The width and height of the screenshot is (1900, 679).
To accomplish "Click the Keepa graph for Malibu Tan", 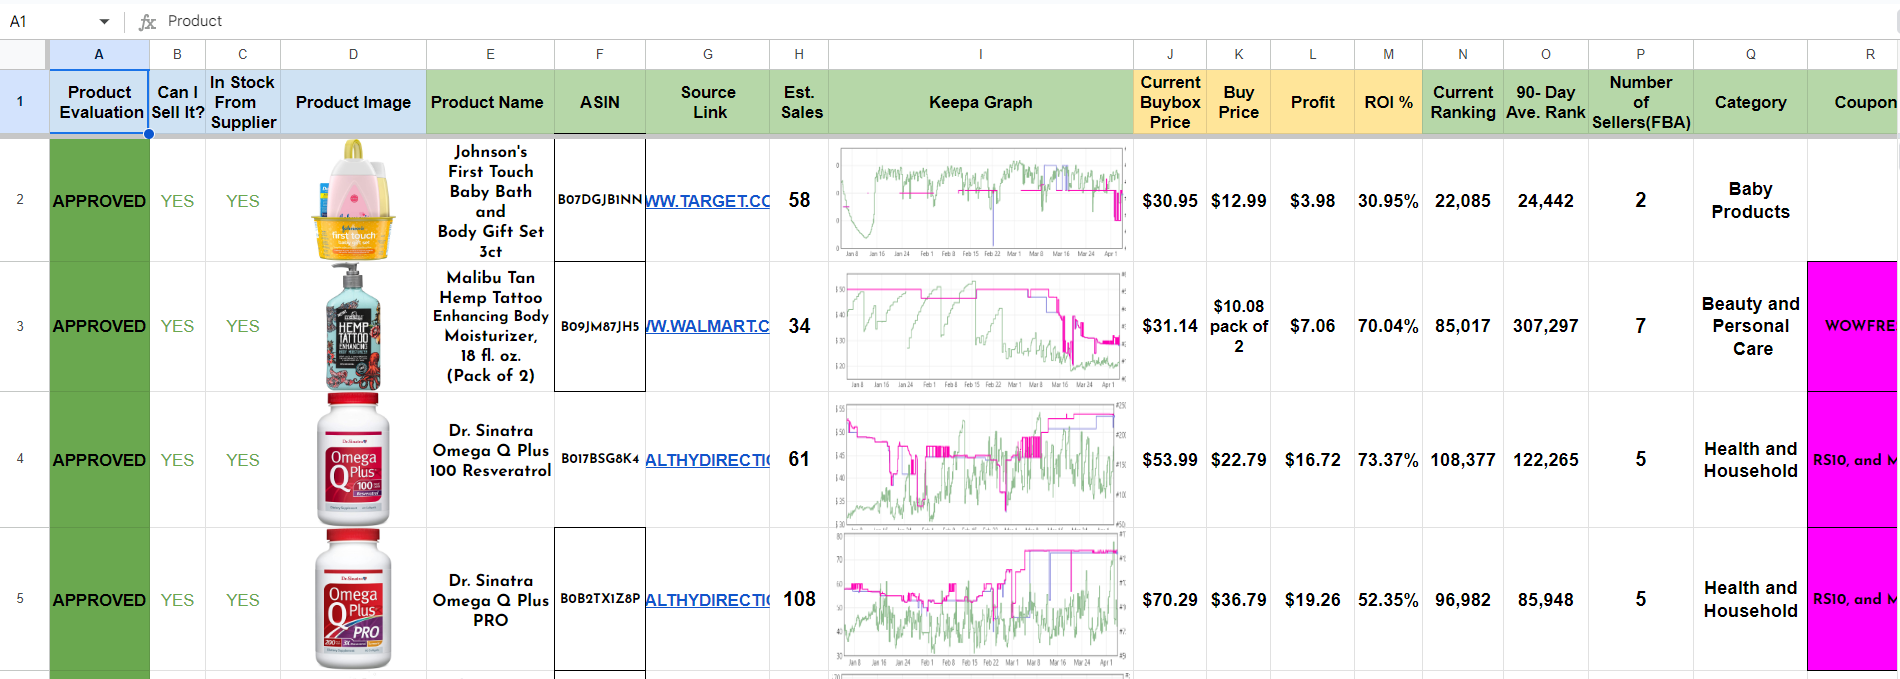I will 980,326.
